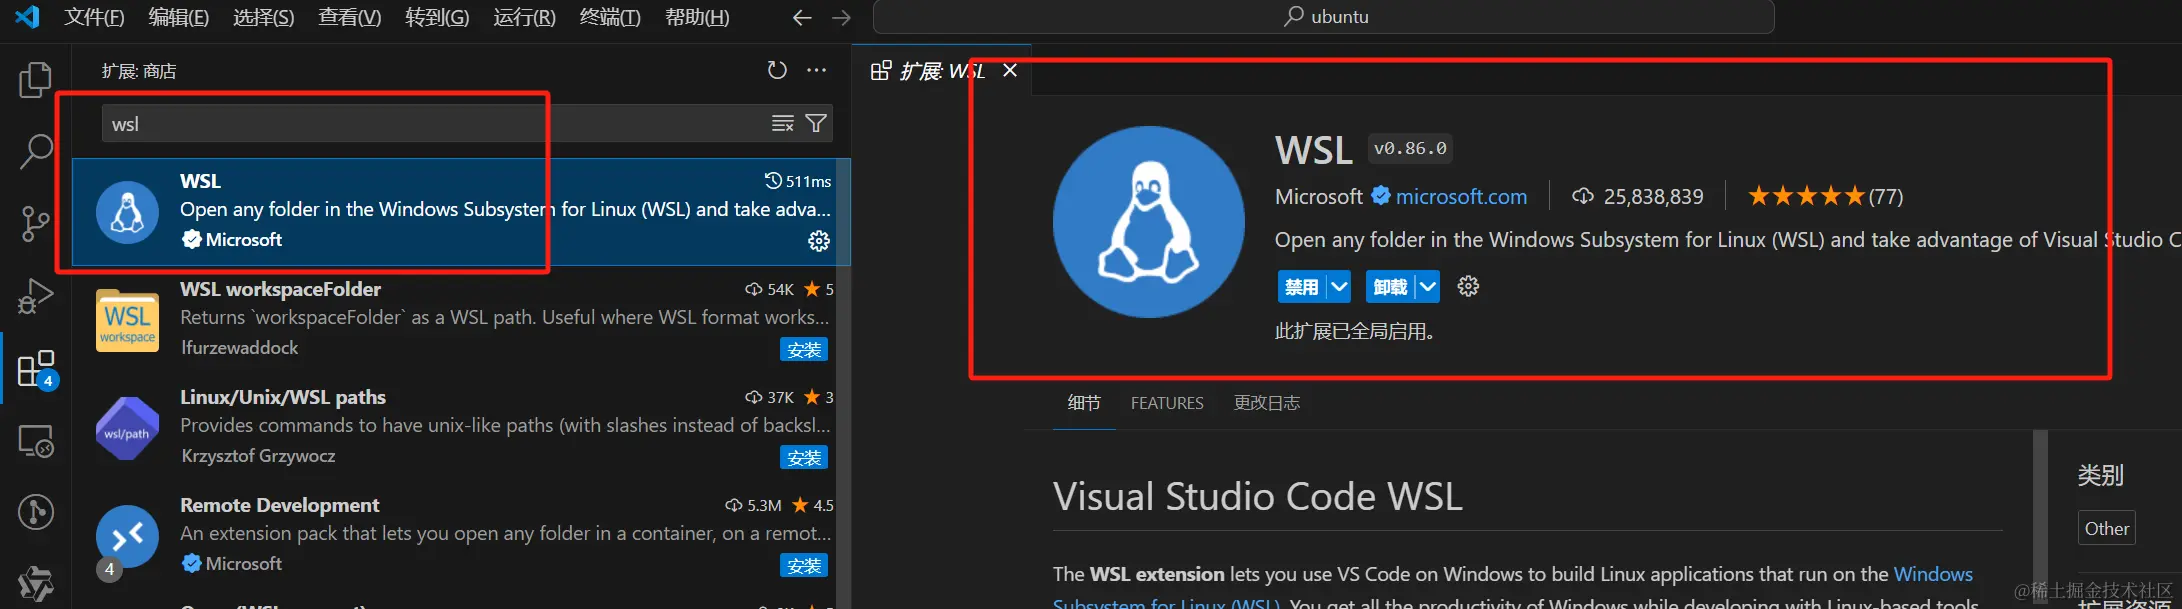Open more actions for extensions view
Viewport: 2182px width, 609px height.
[817, 70]
